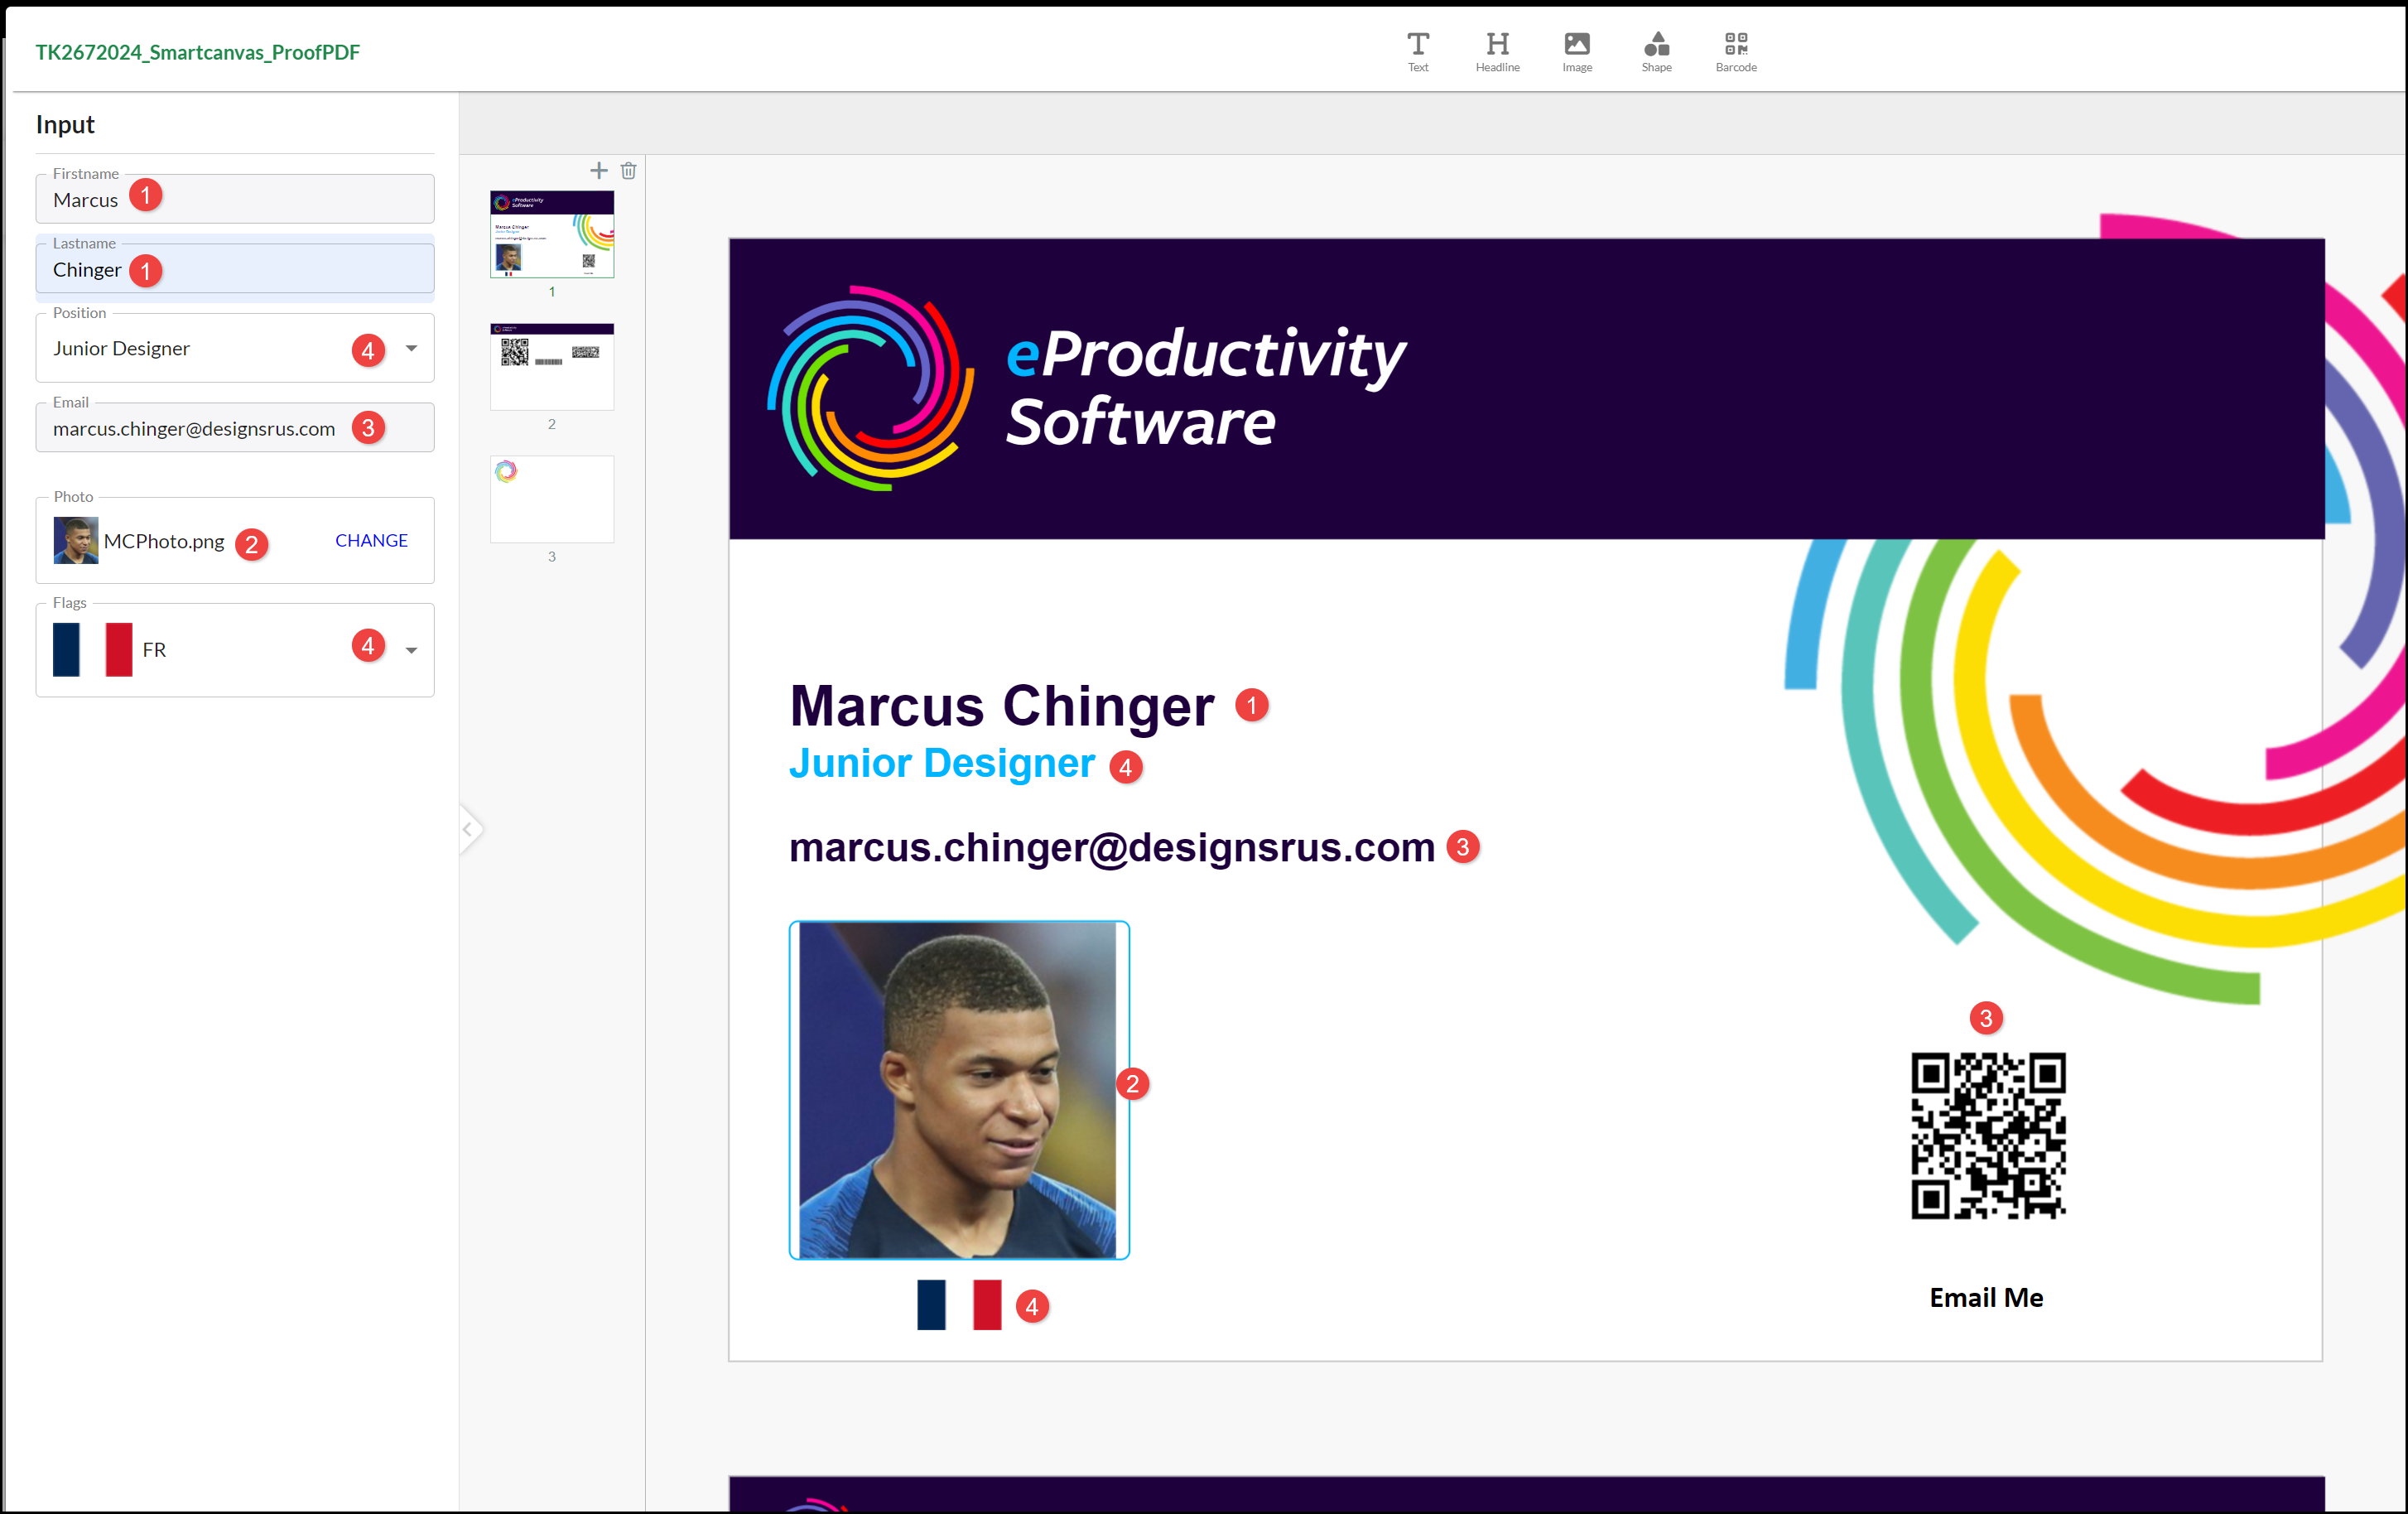
Task: Click the project title TK2672024_Smartcanvas_ProofPDF
Action: (x=197, y=53)
